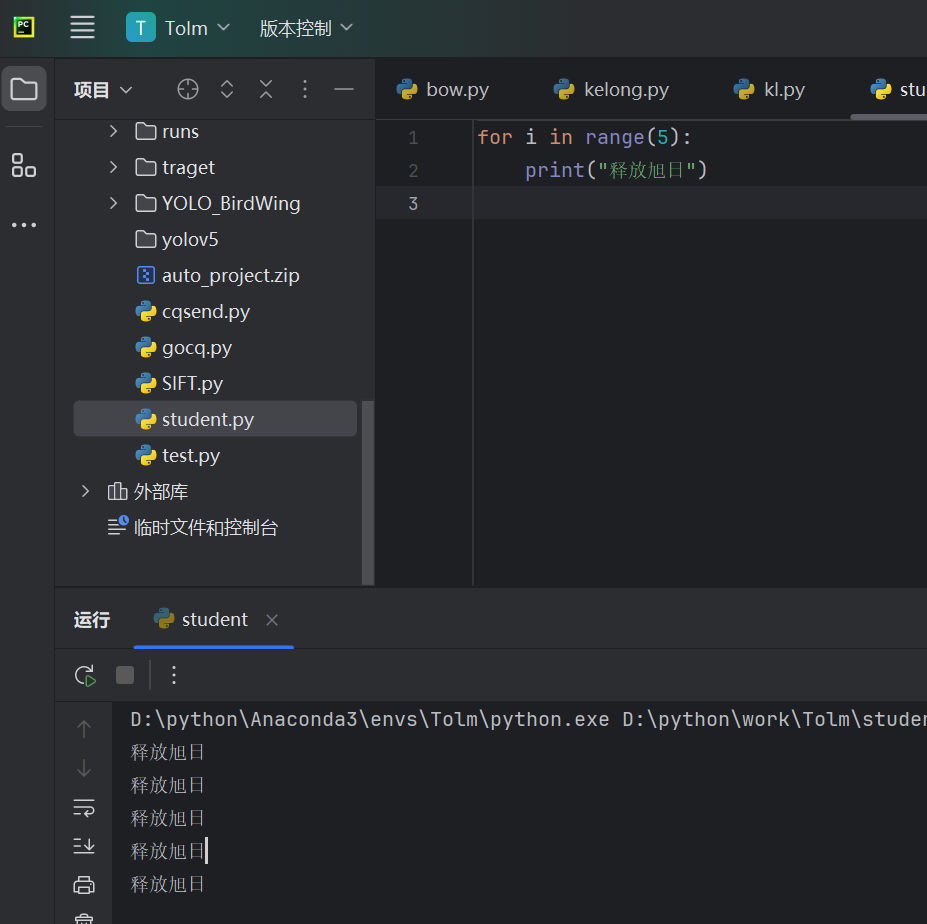
Task: Rerun the student script
Action: (85, 675)
